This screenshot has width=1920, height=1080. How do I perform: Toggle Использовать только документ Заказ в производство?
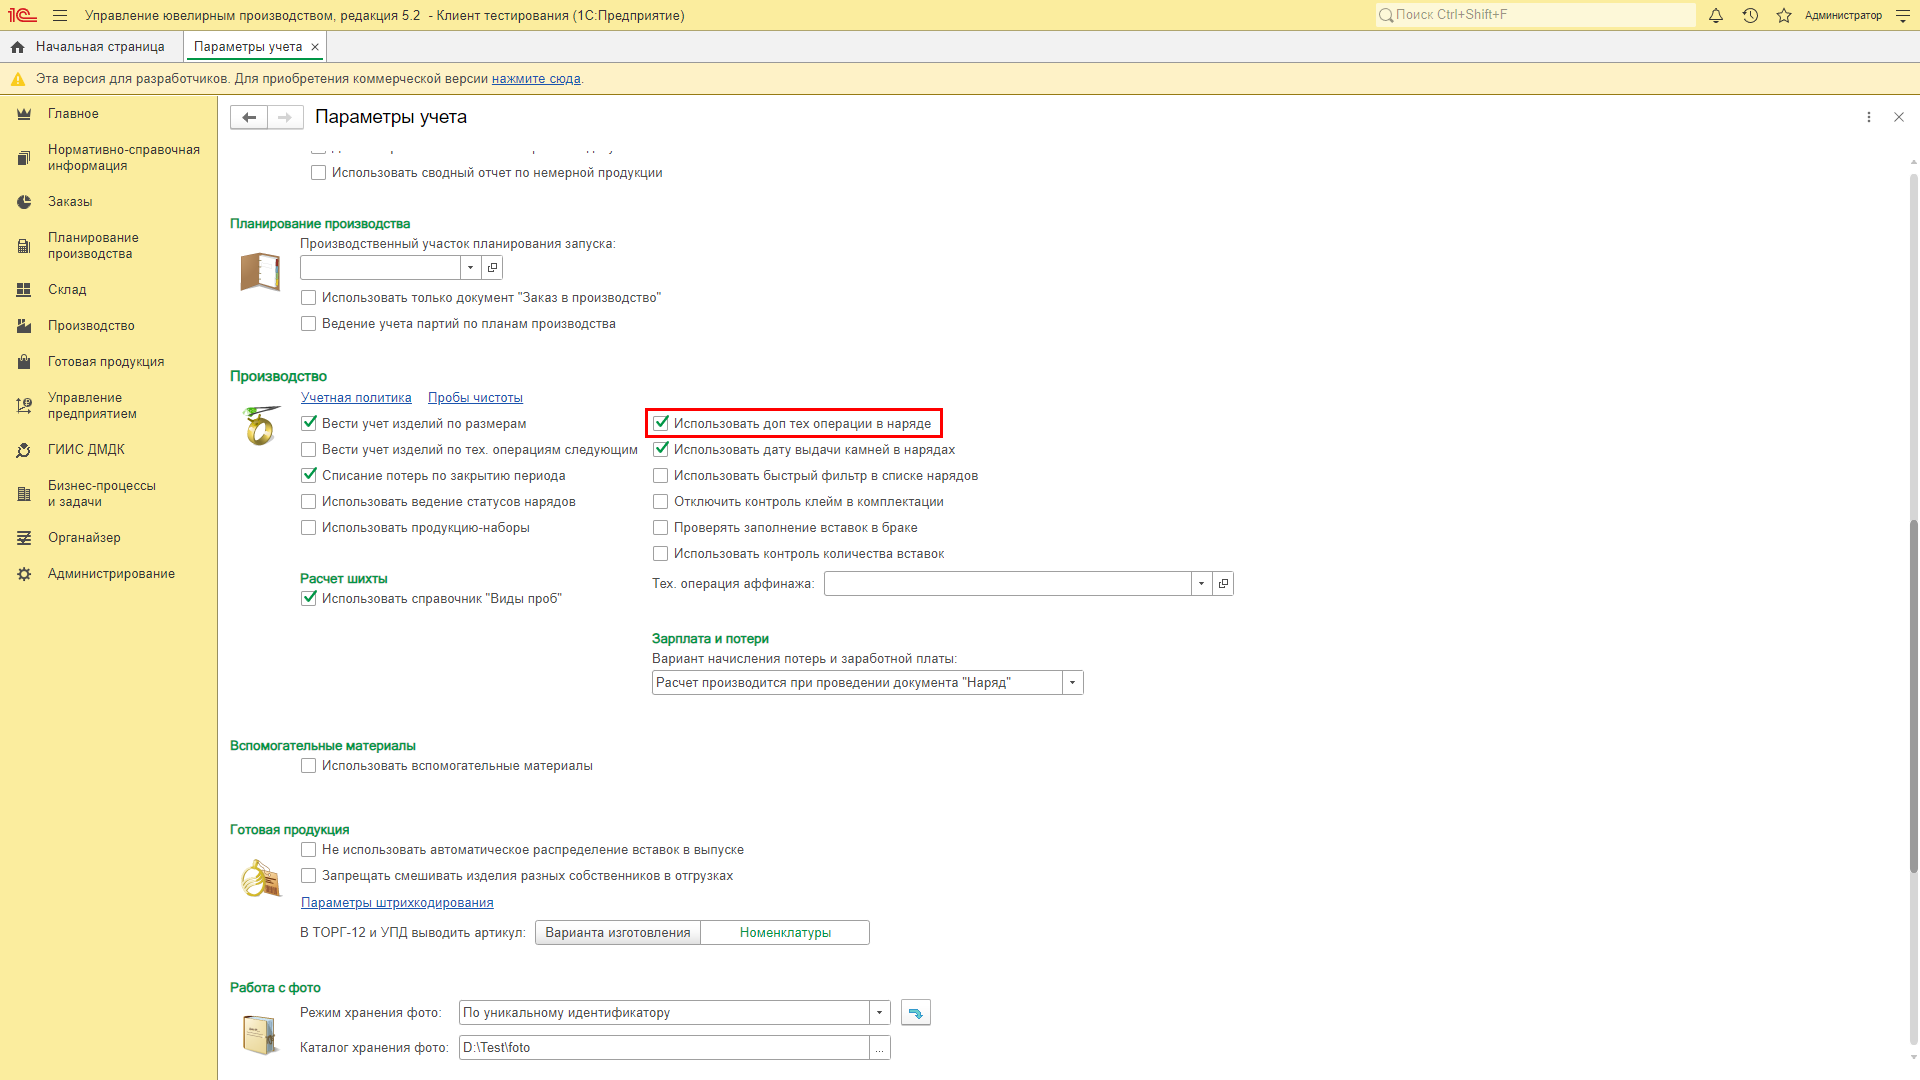[x=308, y=298]
